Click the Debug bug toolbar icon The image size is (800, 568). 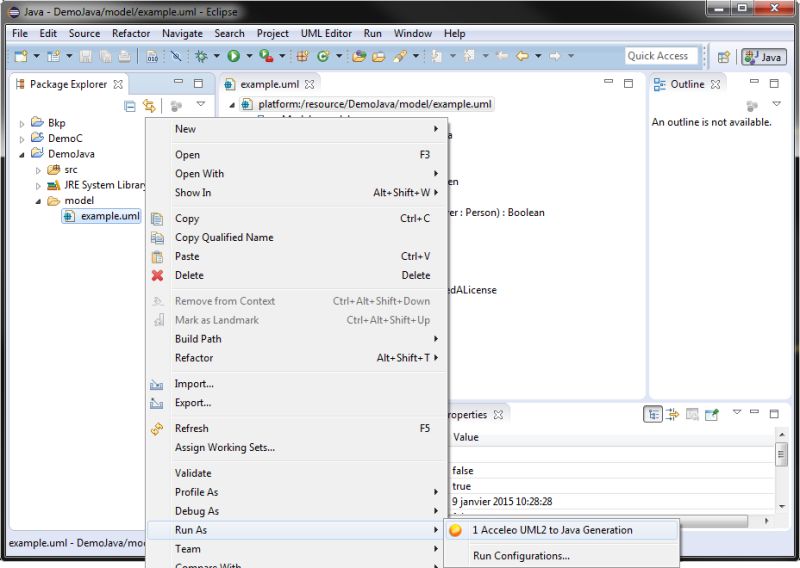coord(202,56)
